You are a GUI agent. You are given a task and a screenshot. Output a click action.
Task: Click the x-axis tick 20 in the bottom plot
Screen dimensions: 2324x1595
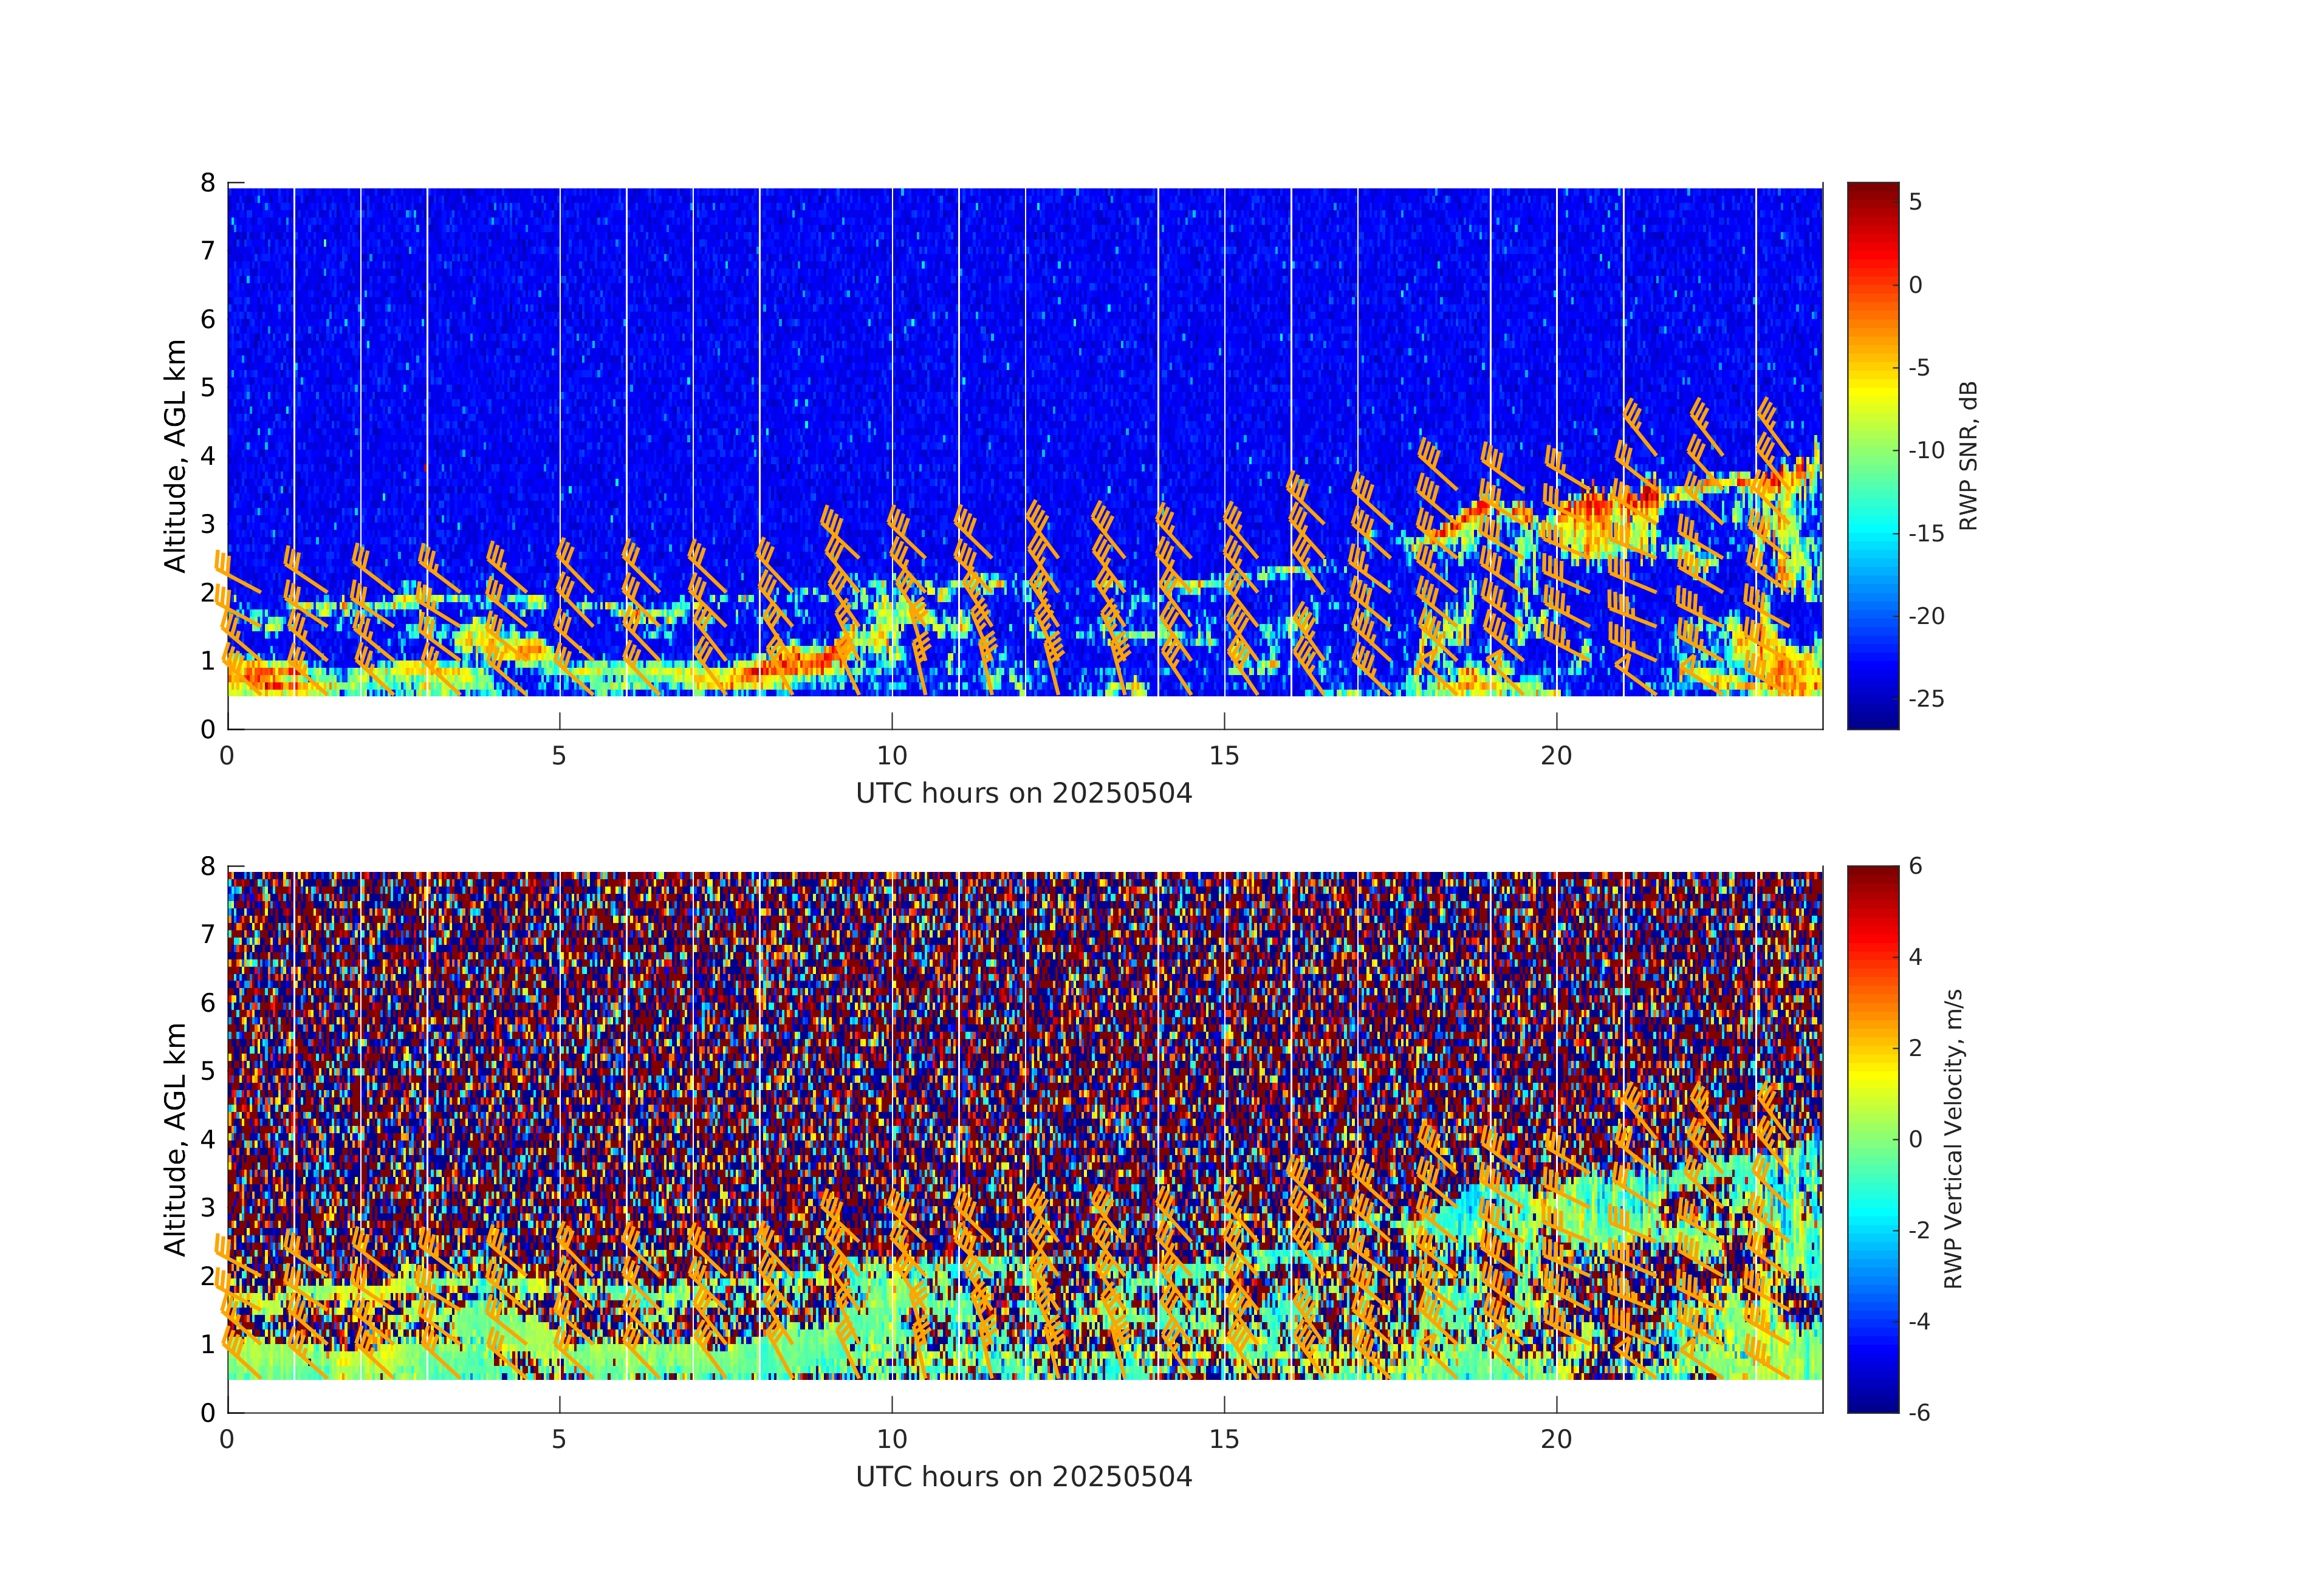1556,1439
